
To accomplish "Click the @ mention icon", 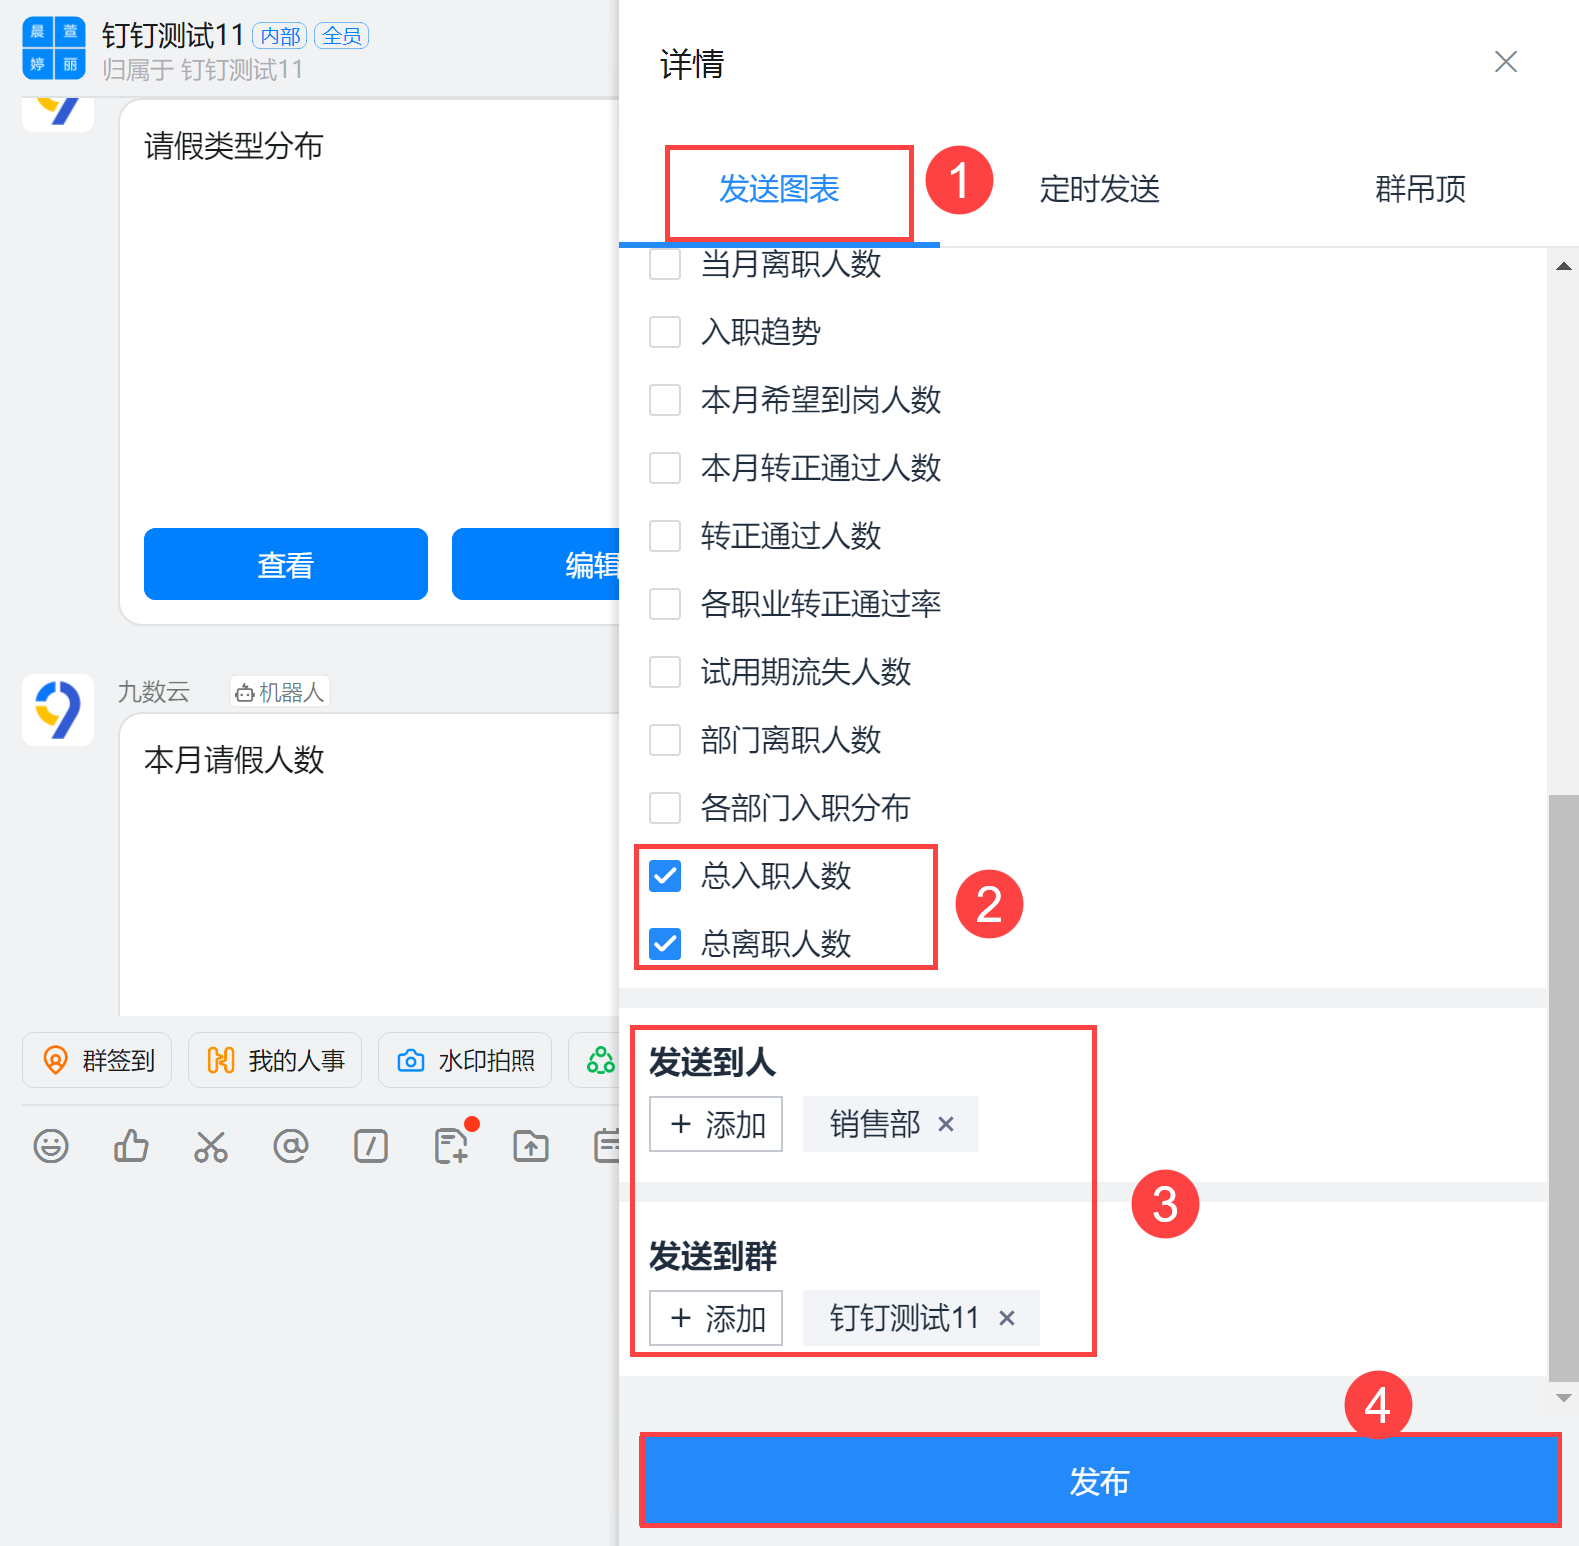I will 291,1145.
